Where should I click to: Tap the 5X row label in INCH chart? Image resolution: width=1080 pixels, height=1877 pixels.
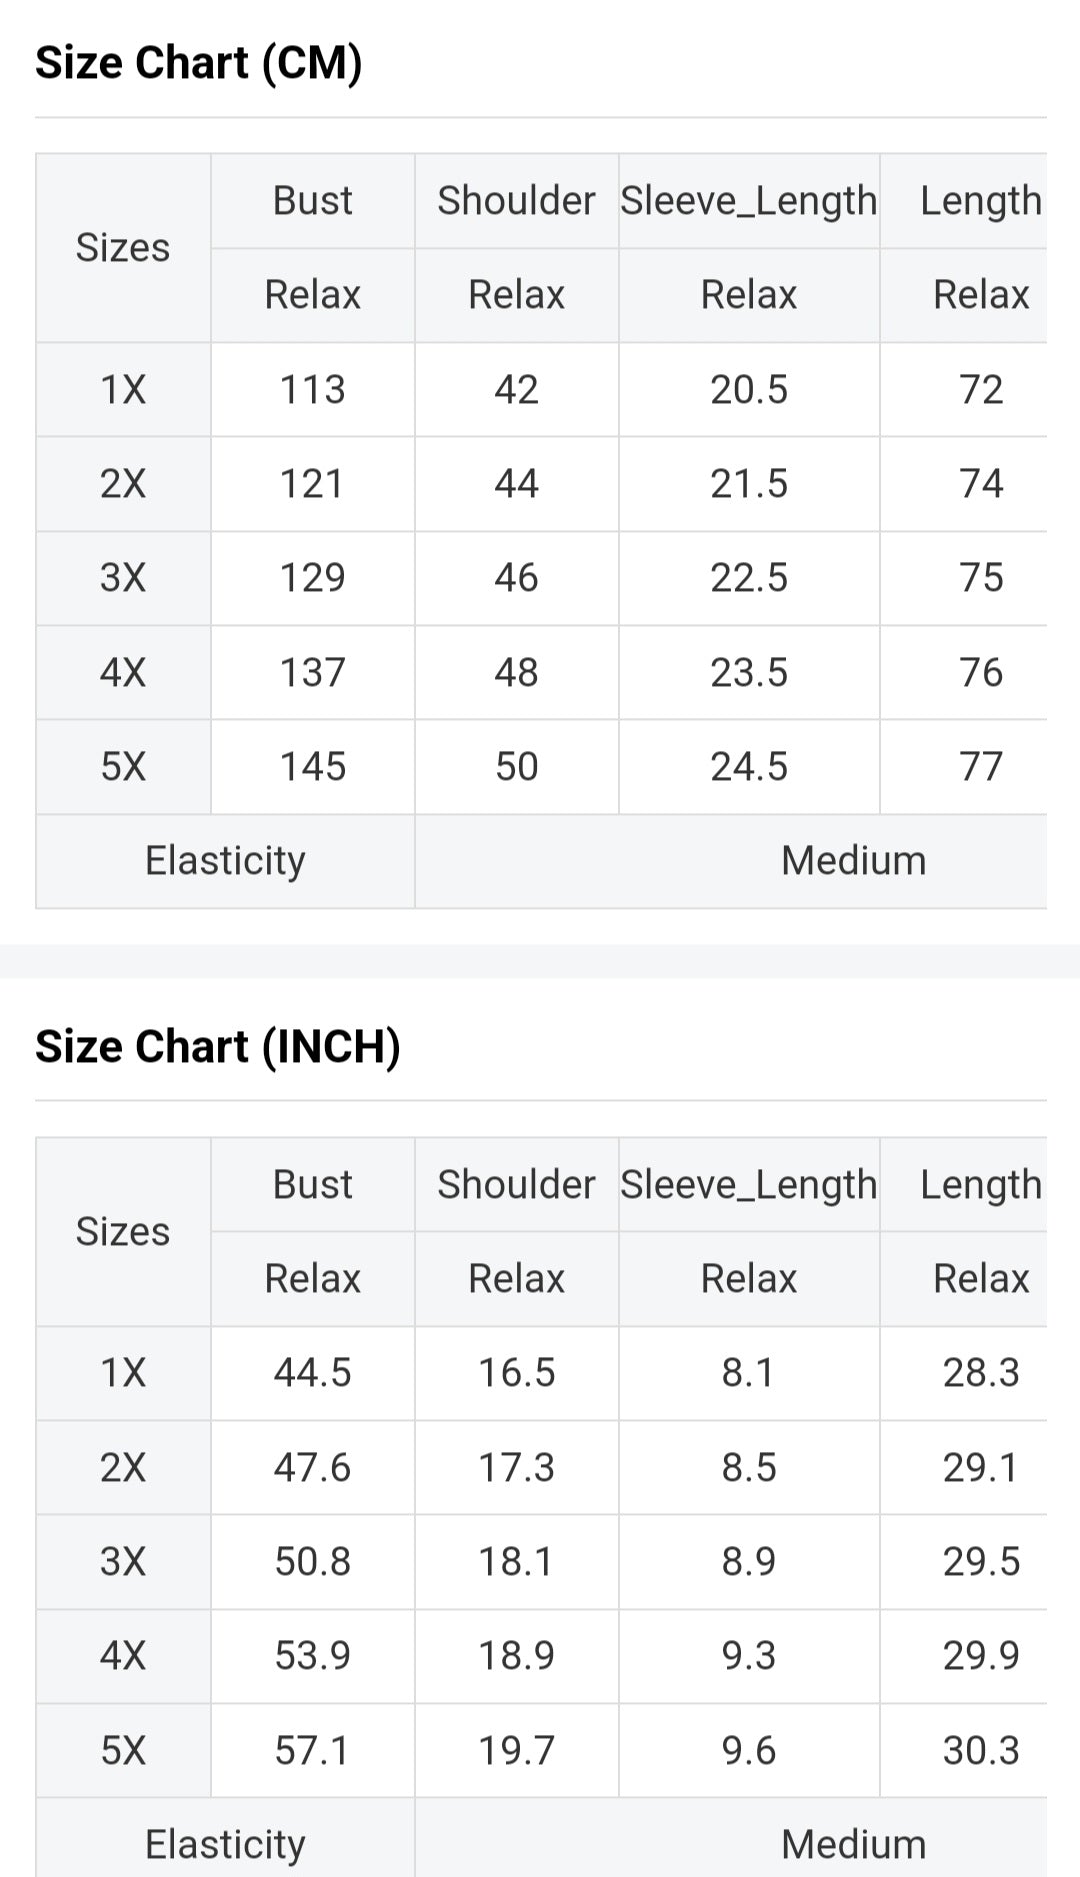click(x=123, y=1751)
